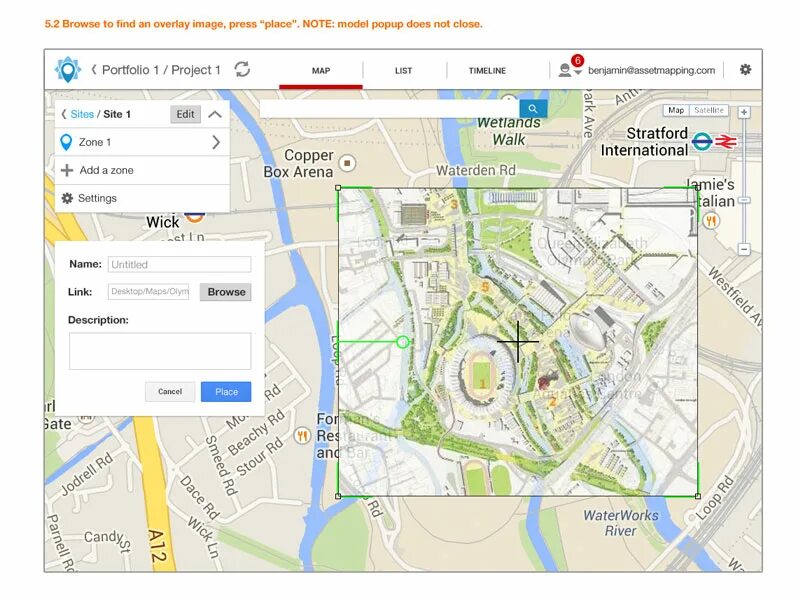Click the restaurant icon near Forman's Restaurant
Screen dimensions: 800x600
pos(303,436)
